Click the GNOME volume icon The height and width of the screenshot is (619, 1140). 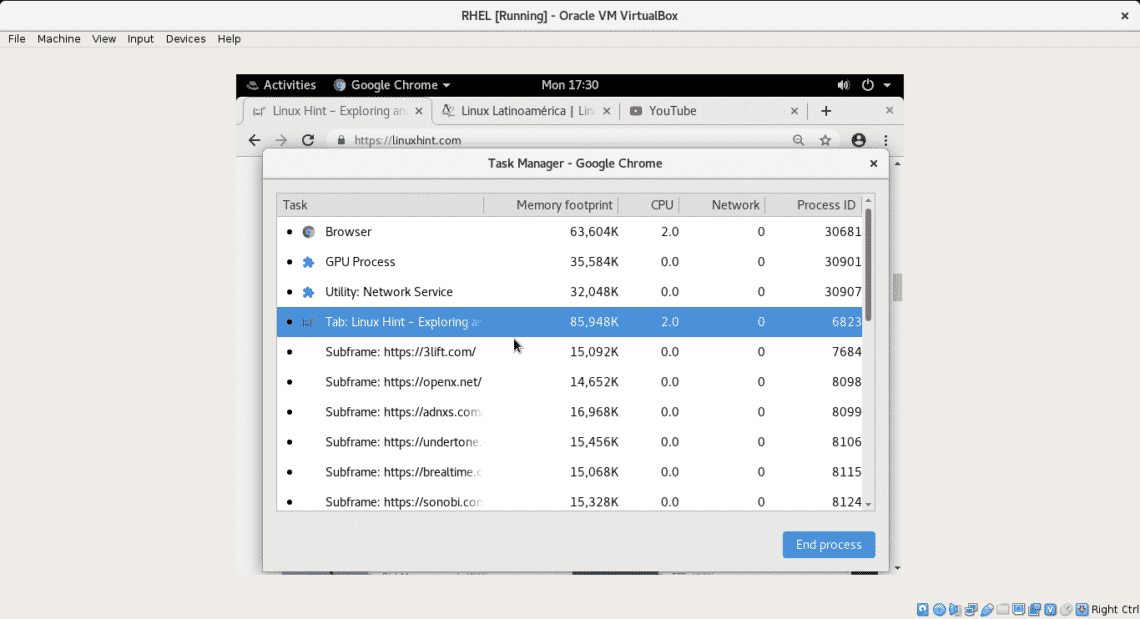[x=843, y=85]
